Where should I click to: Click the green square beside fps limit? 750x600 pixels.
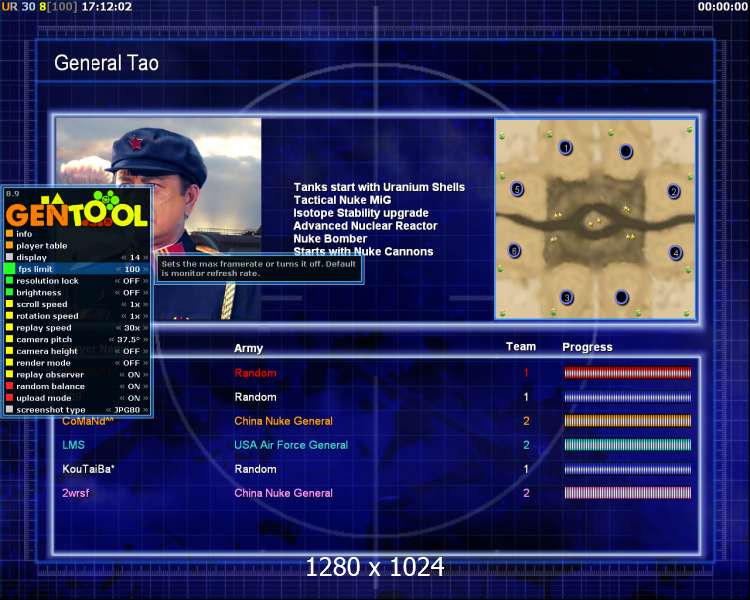(9, 269)
